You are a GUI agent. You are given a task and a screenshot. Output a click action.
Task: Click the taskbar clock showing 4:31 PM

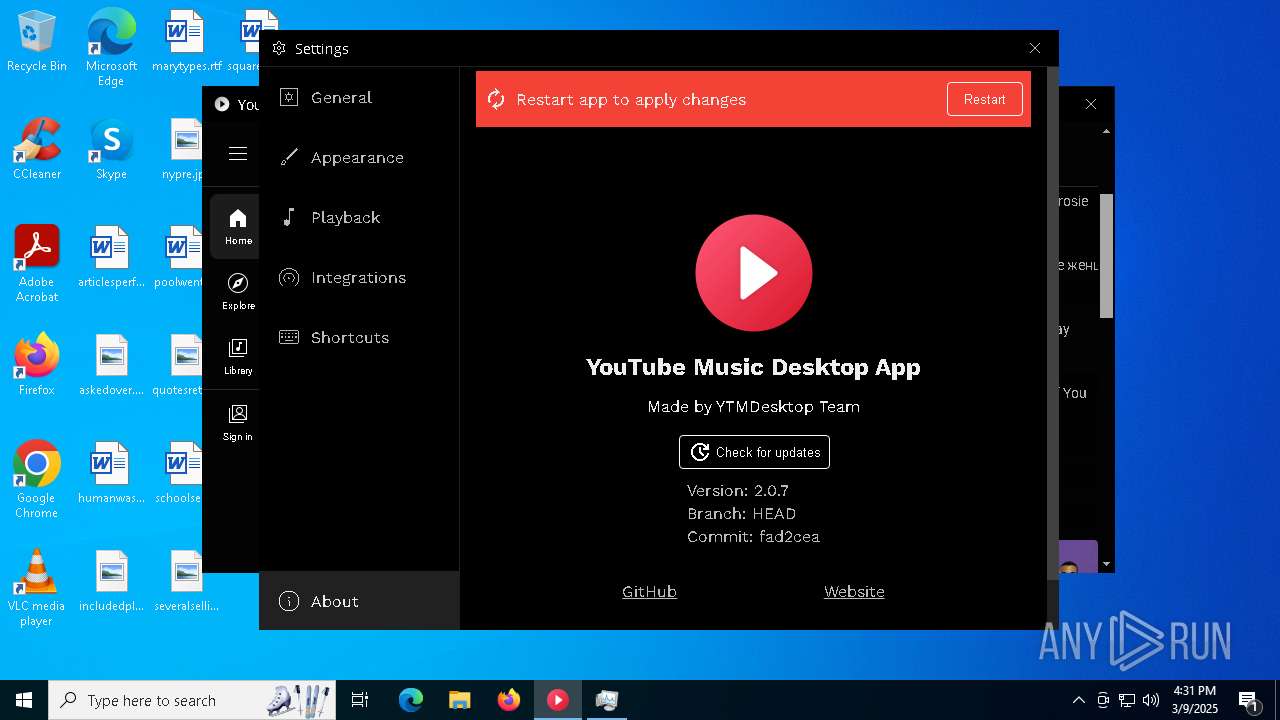tap(1194, 700)
